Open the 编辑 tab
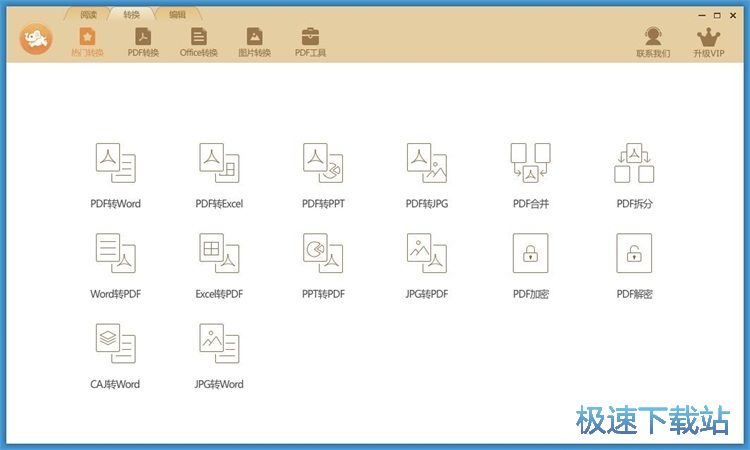Image resolution: width=750 pixels, height=450 pixels. [x=177, y=15]
